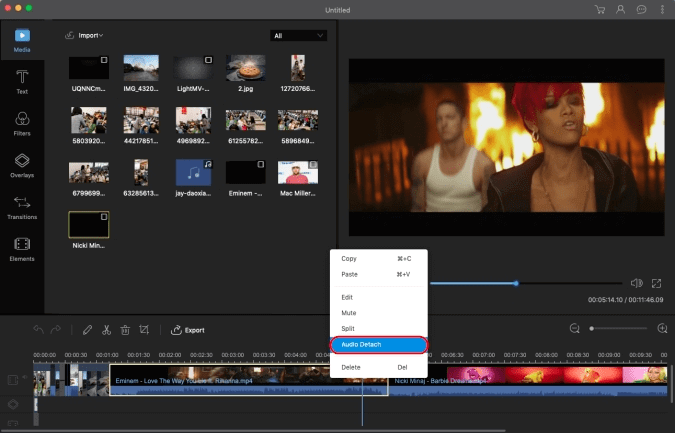Select Mute in the context menu

(349, 313)
